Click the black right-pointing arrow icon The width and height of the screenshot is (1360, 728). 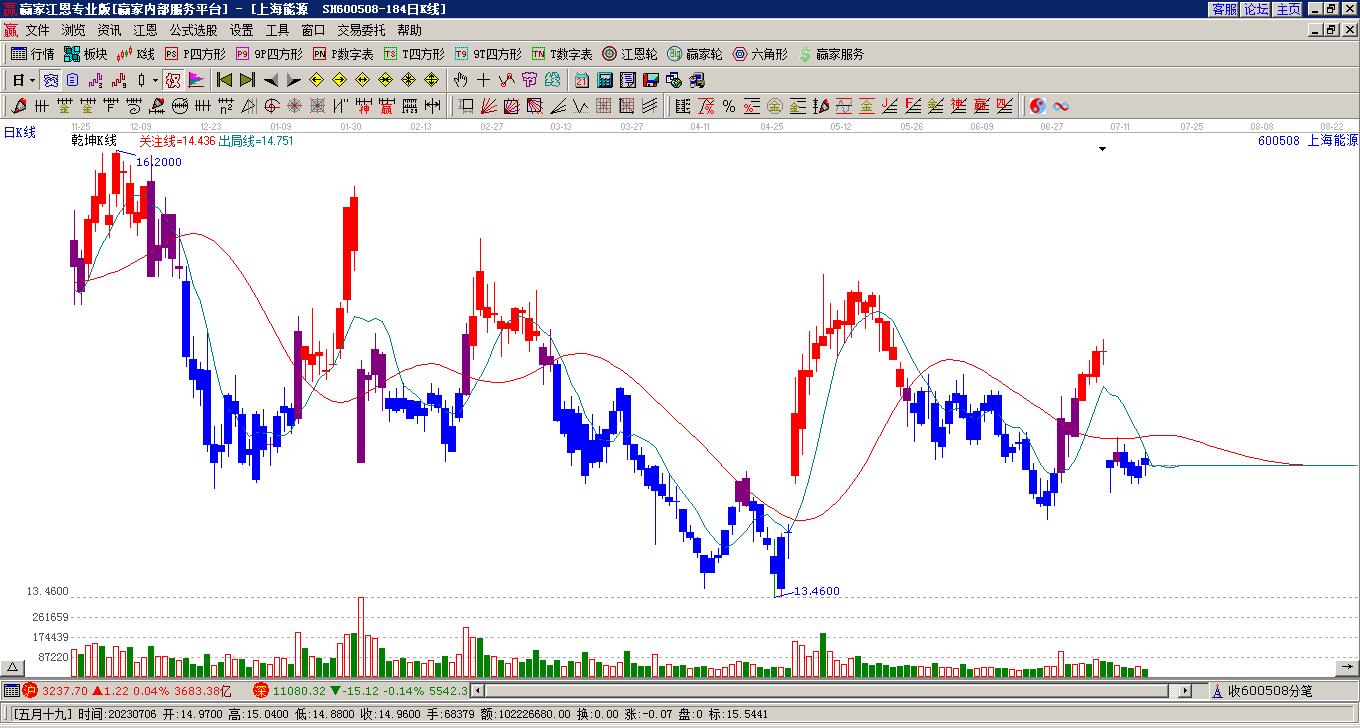(293, 80)
